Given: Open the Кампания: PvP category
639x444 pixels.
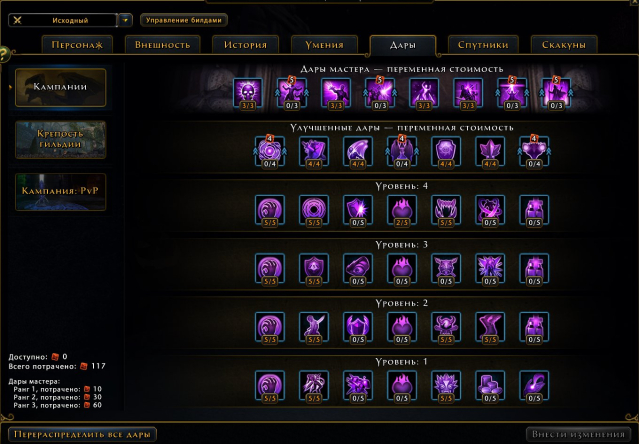Looking at the screenshot, I should pos(60,191).
